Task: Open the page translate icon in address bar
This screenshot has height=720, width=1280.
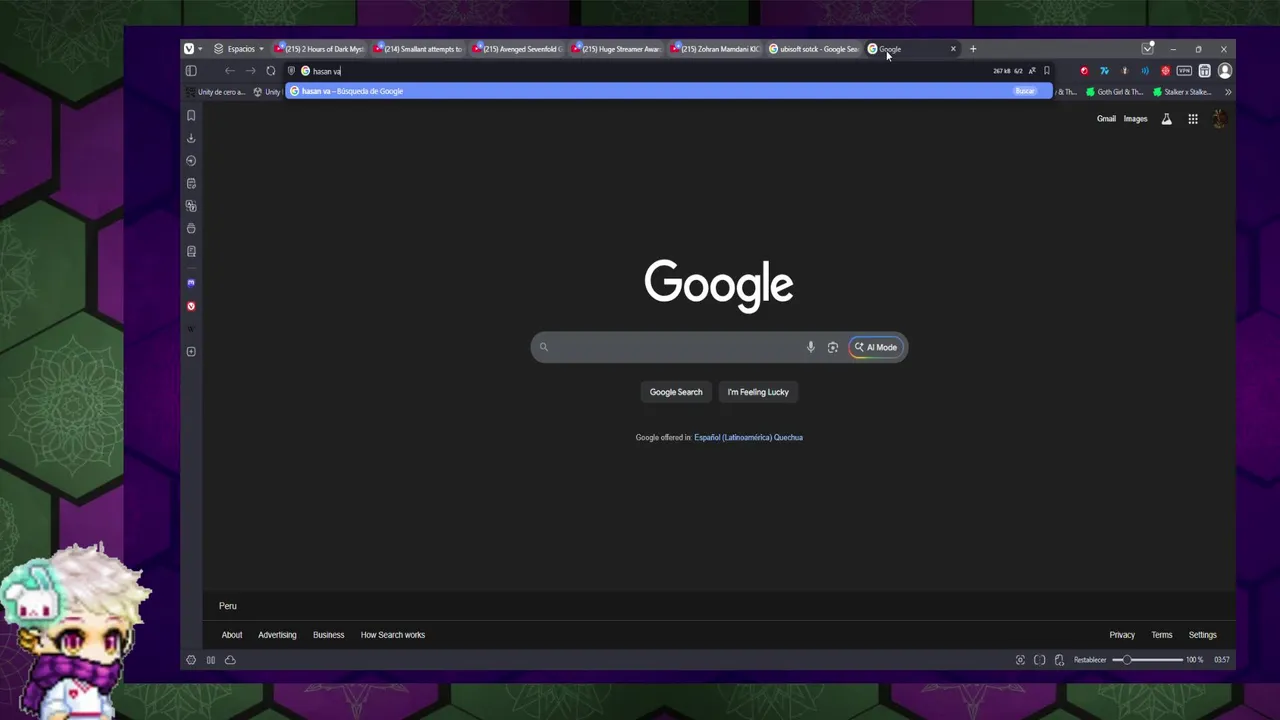Action: coord(1032,71)
